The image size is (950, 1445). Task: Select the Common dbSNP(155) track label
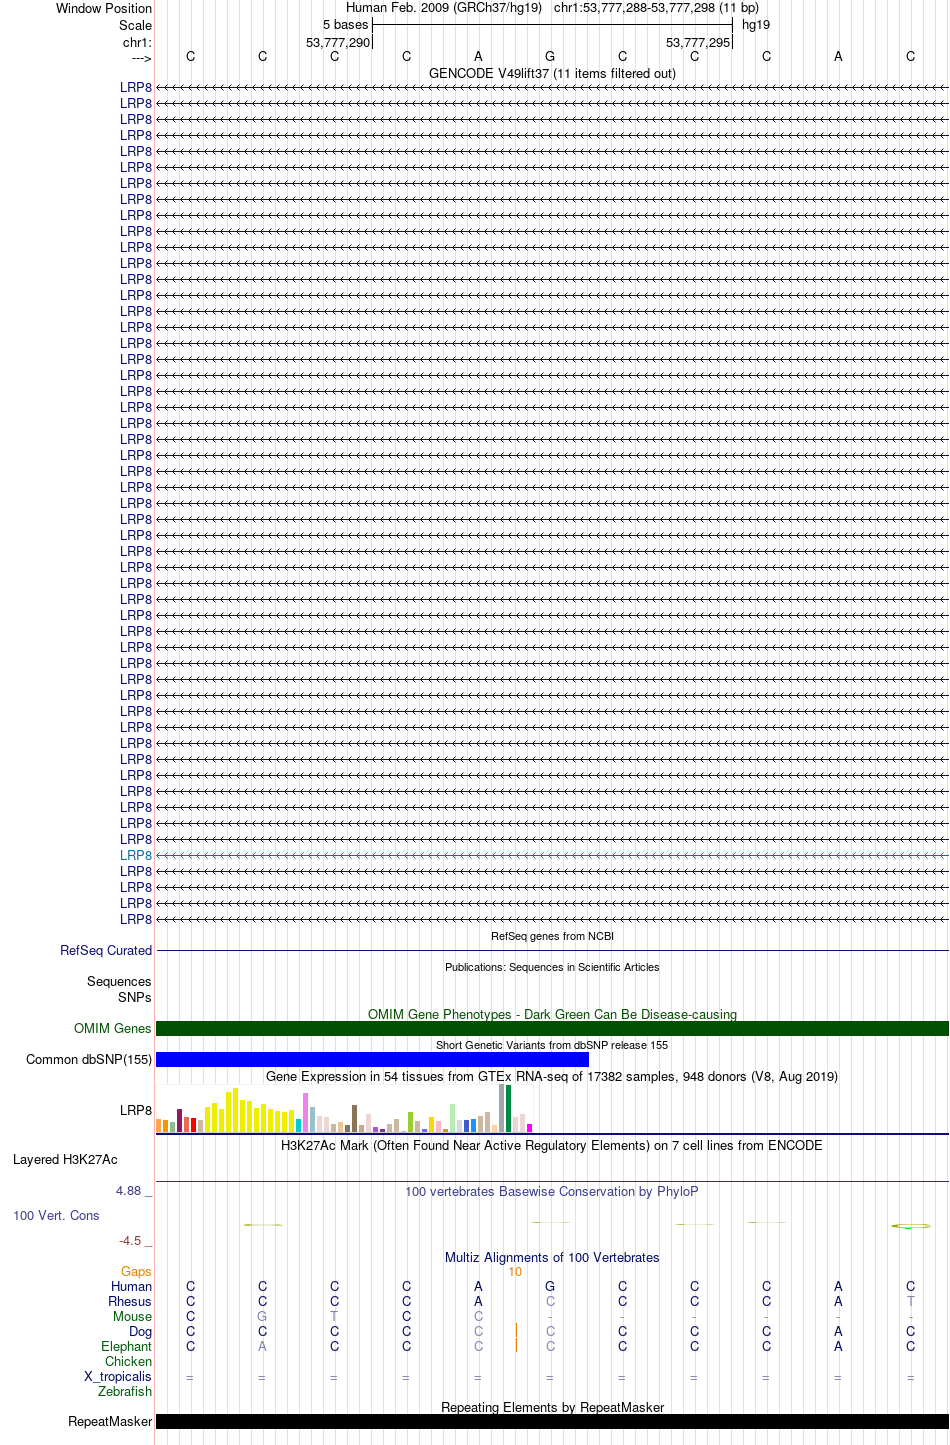[x=89, y=1059]
